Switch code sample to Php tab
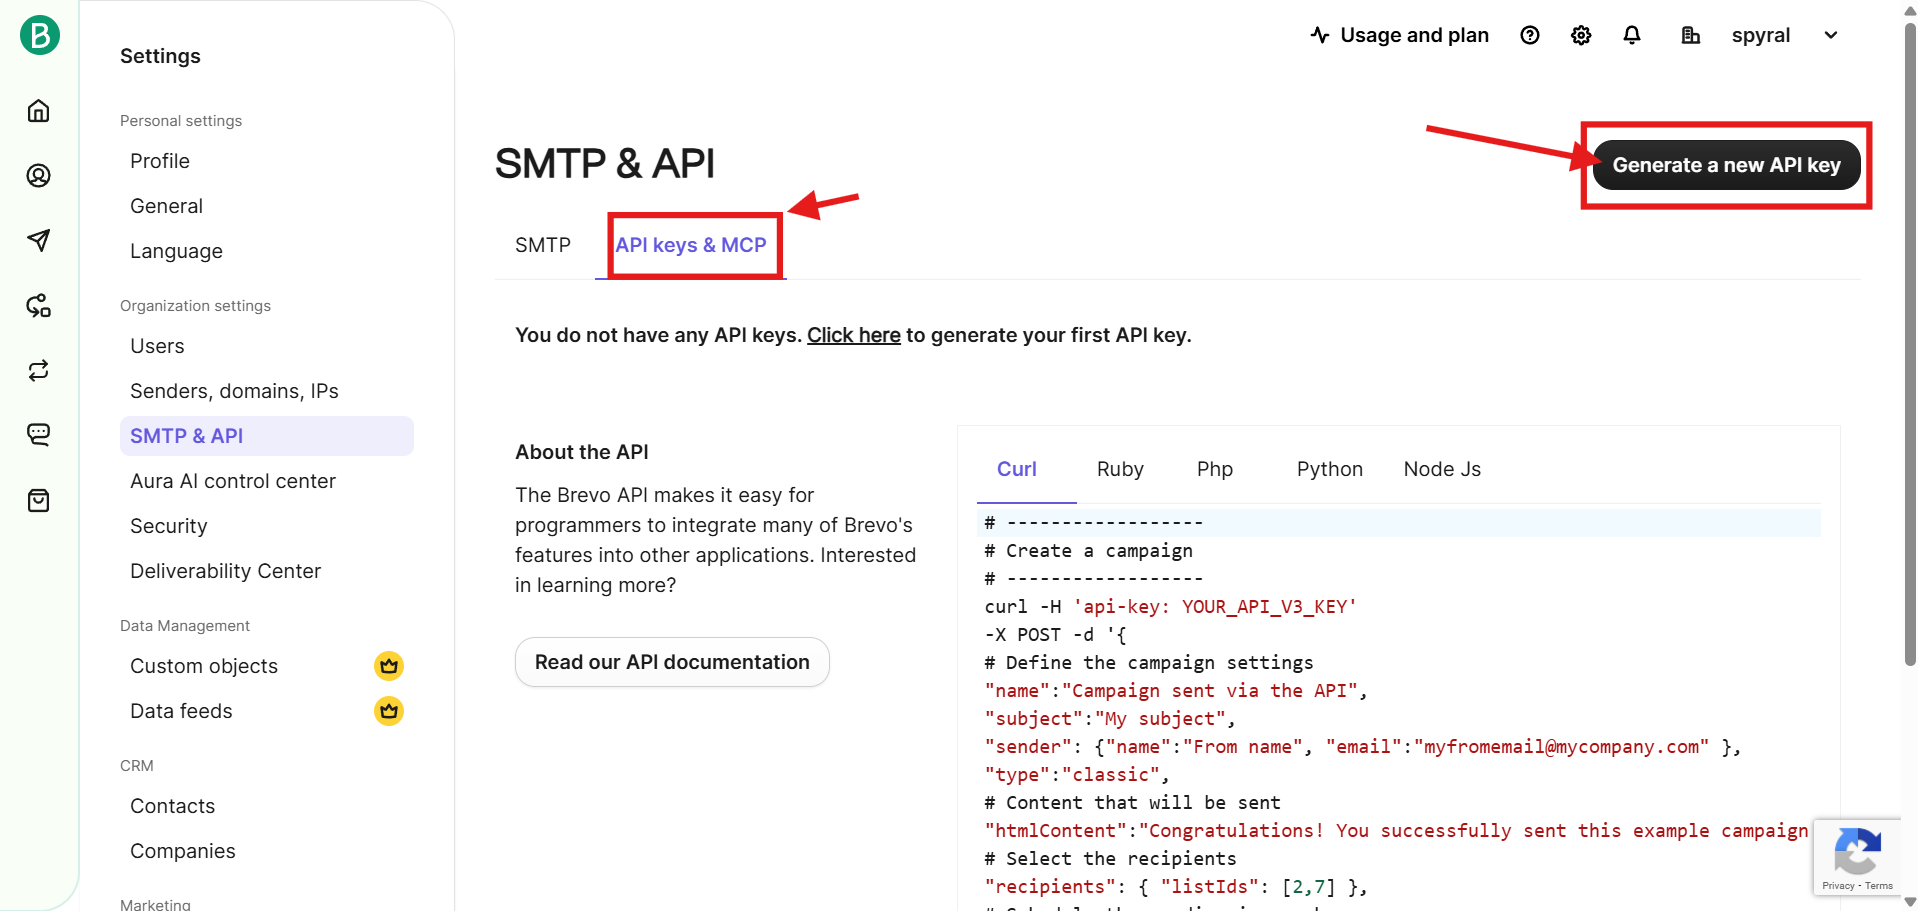Image resolution: width=1918 pixels, height=911 pixels. point(1215,469)
